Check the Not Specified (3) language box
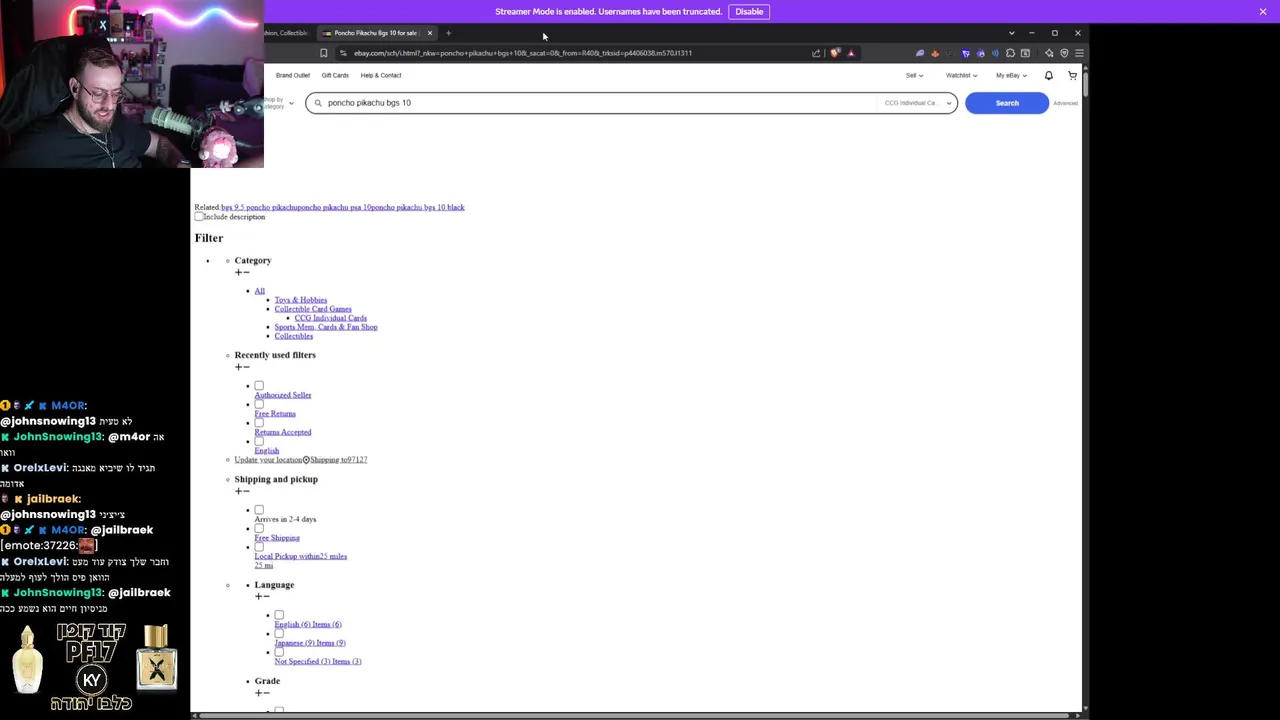This screenshot has width=1280, height=720. [279, 652]
